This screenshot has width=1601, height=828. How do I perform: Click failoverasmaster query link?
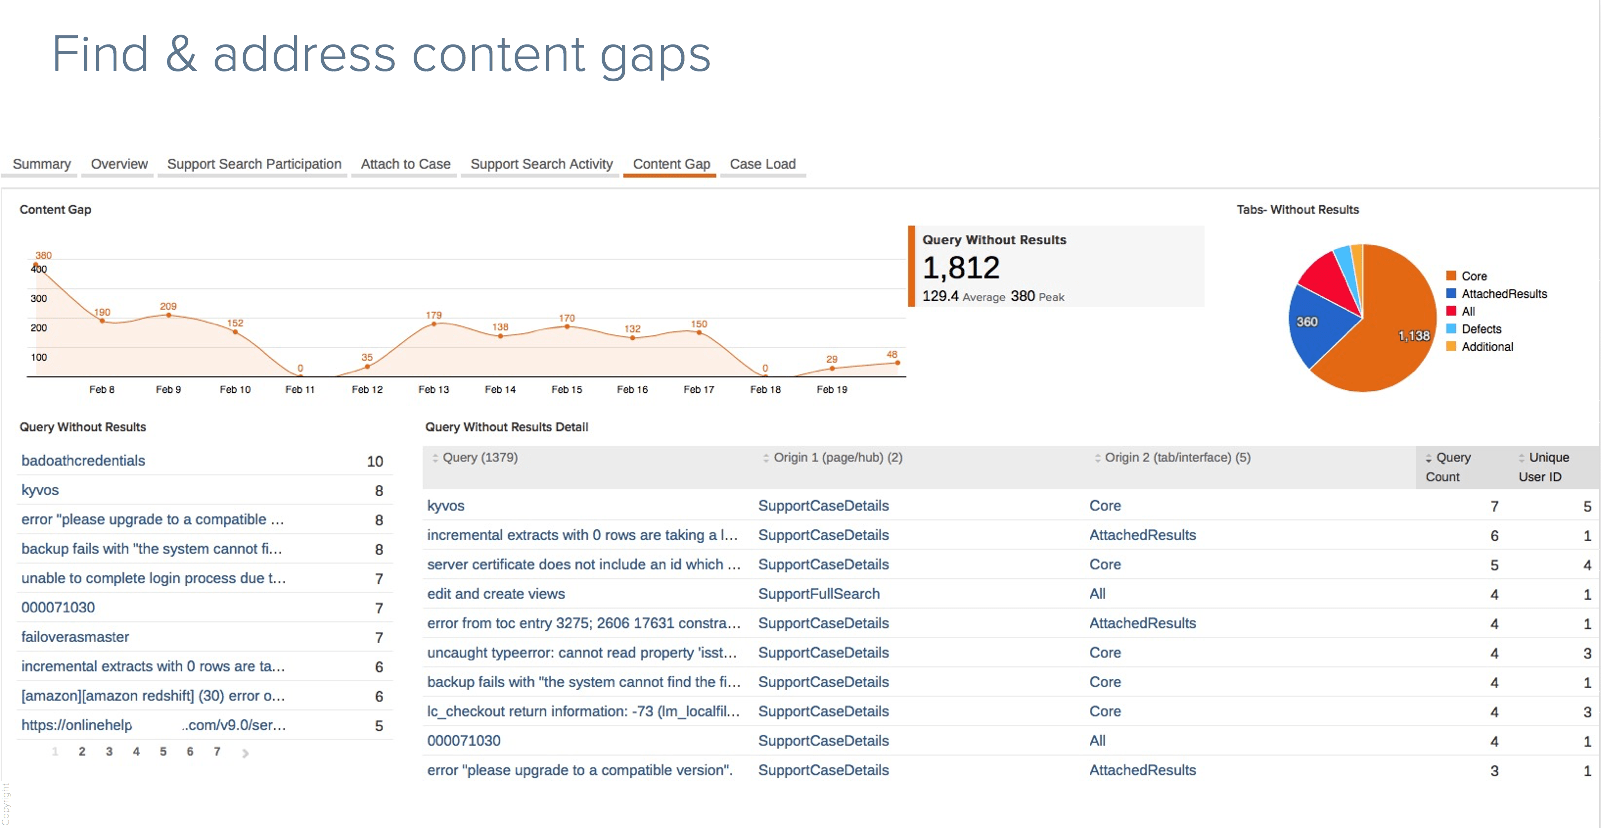point(75,637)
